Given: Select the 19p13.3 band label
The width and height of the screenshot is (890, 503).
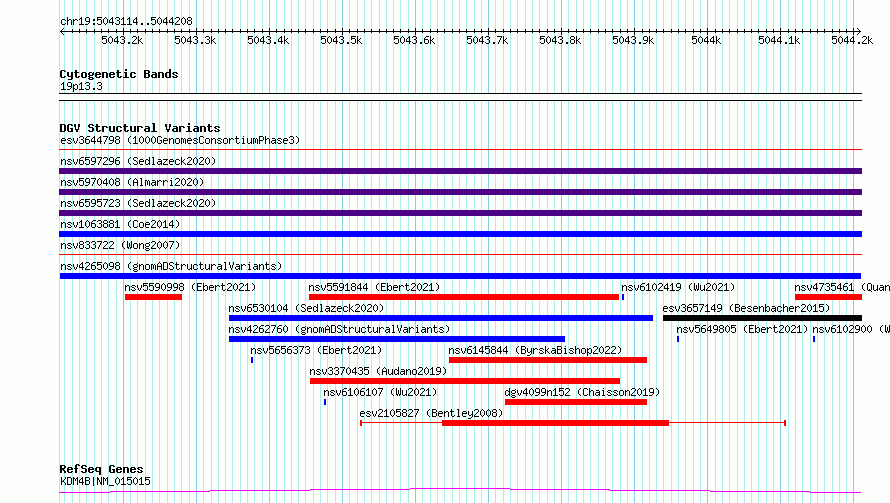Looking at the screenshot, I should click(81, 86).
